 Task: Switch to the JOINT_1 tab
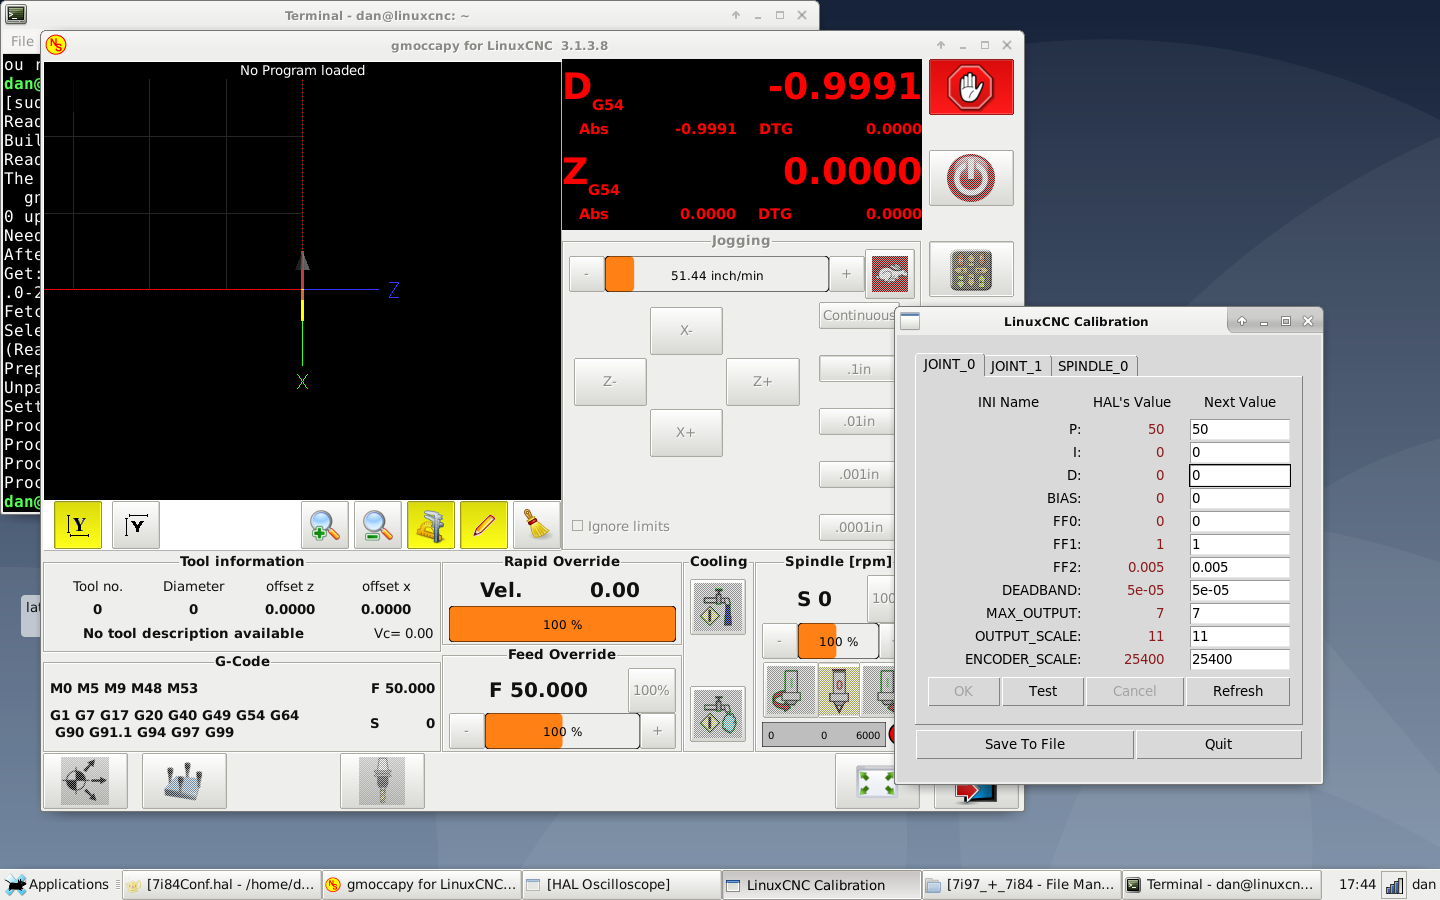coord(1016,366)
